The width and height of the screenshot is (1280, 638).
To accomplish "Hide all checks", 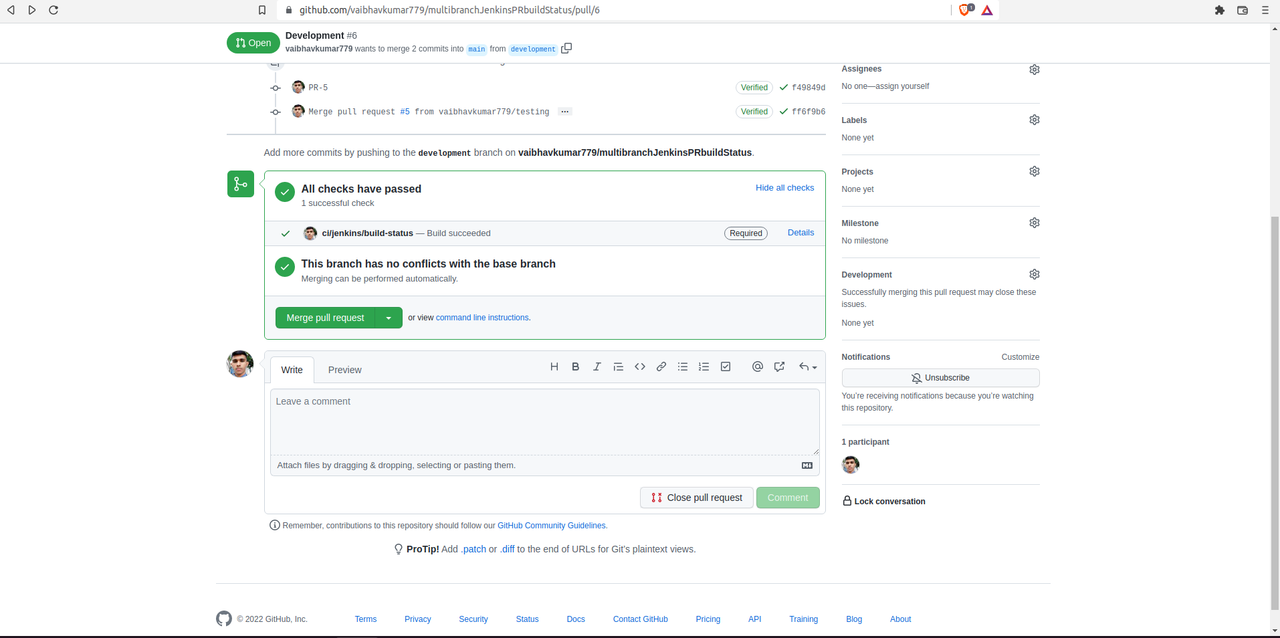I will point(785,188).
